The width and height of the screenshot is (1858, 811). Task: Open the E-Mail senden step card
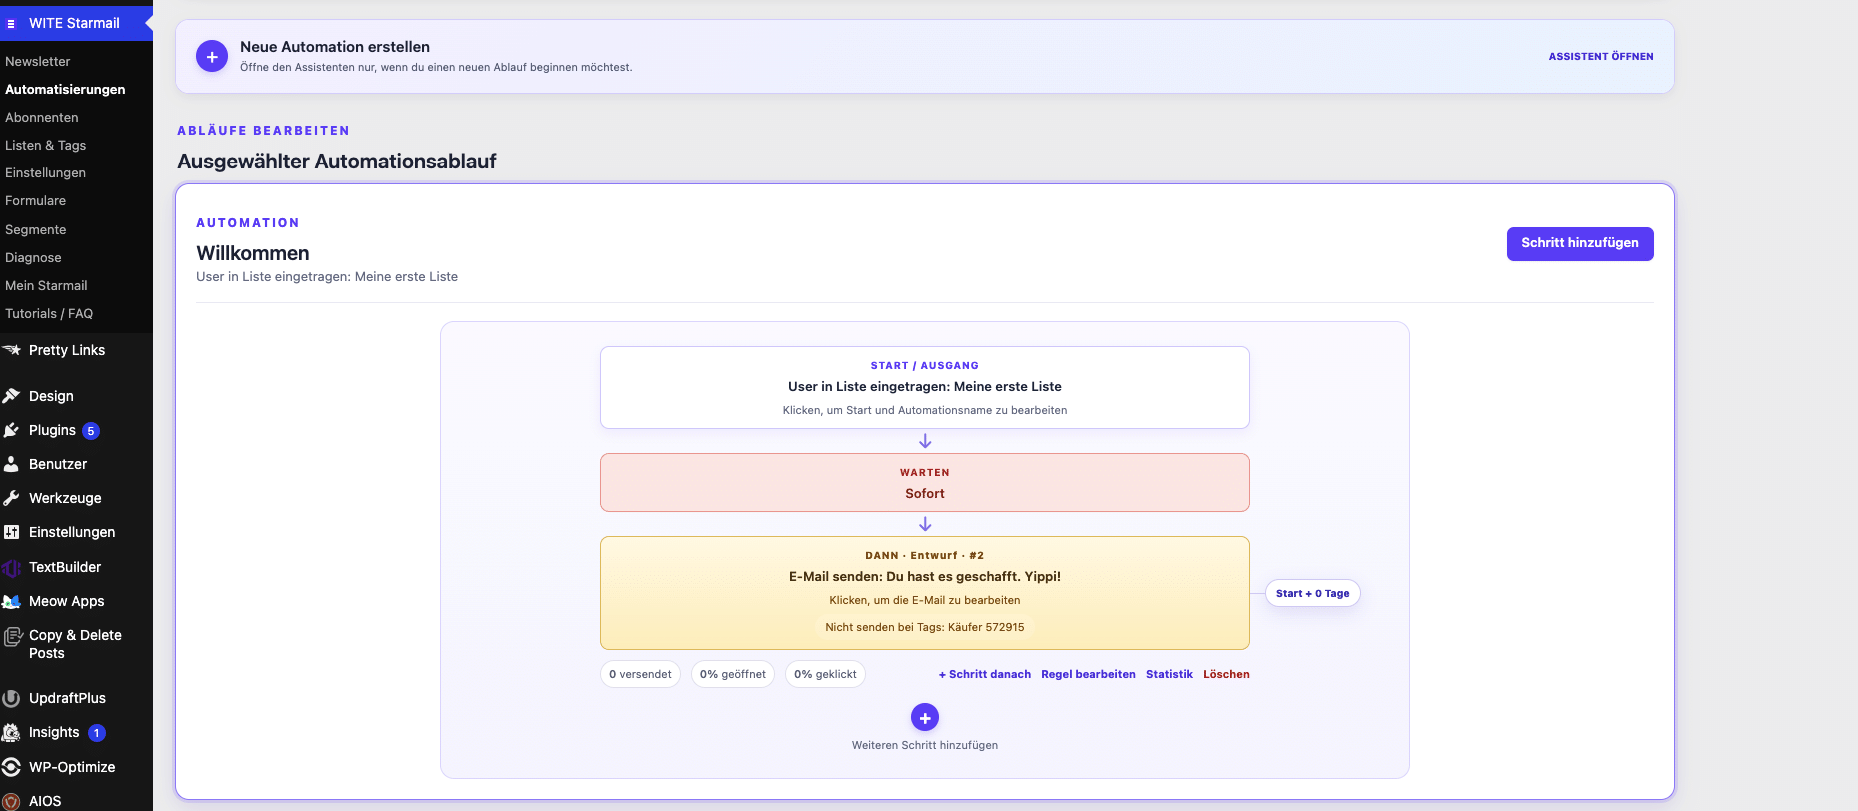tap(925, 593)
